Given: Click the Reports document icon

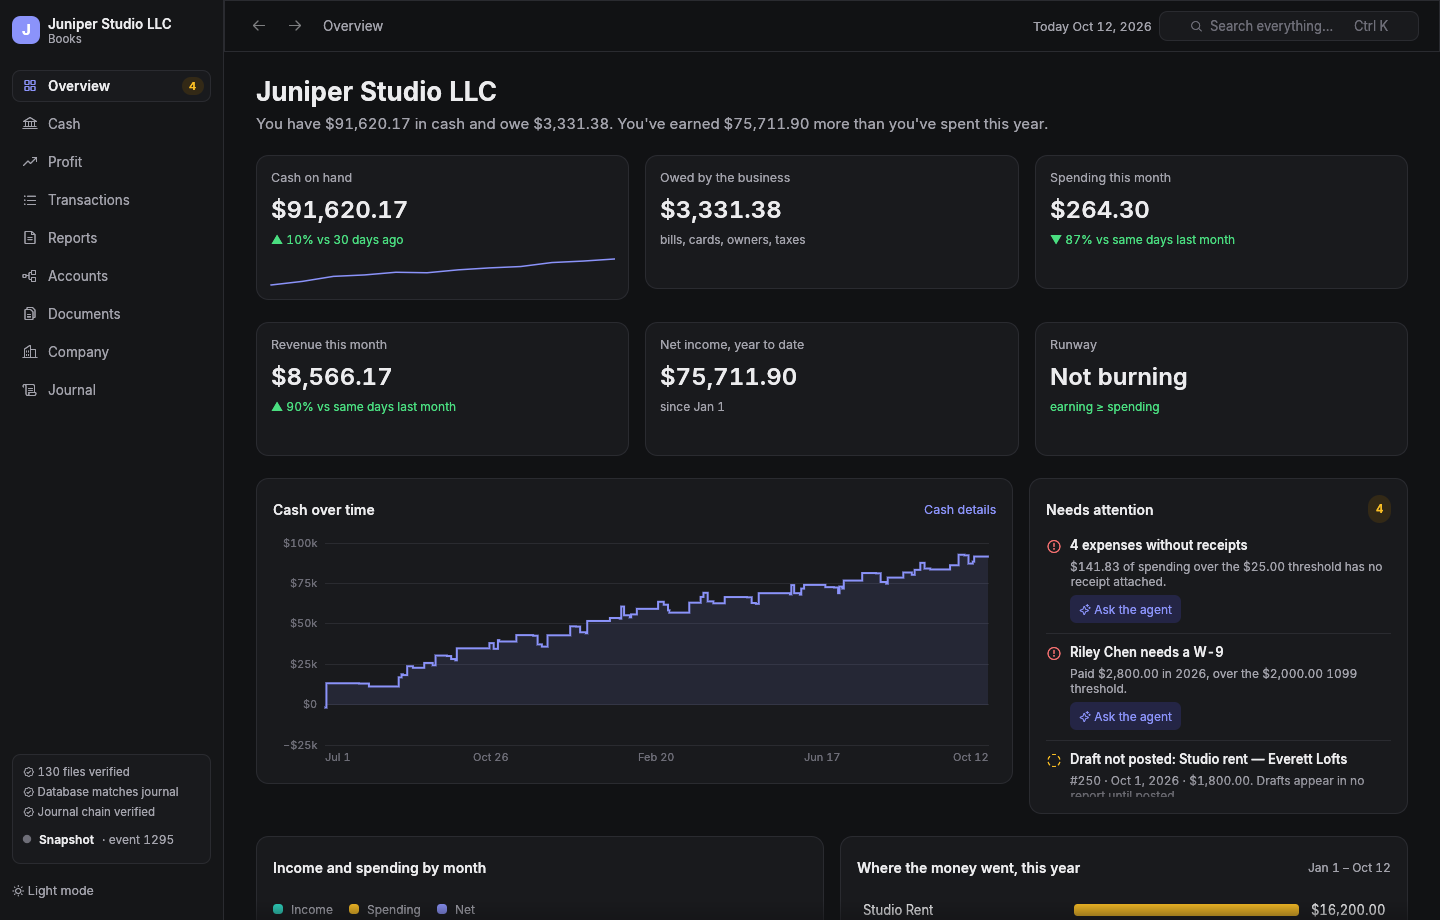Looking at the screenshot, I should click(30, 238).
